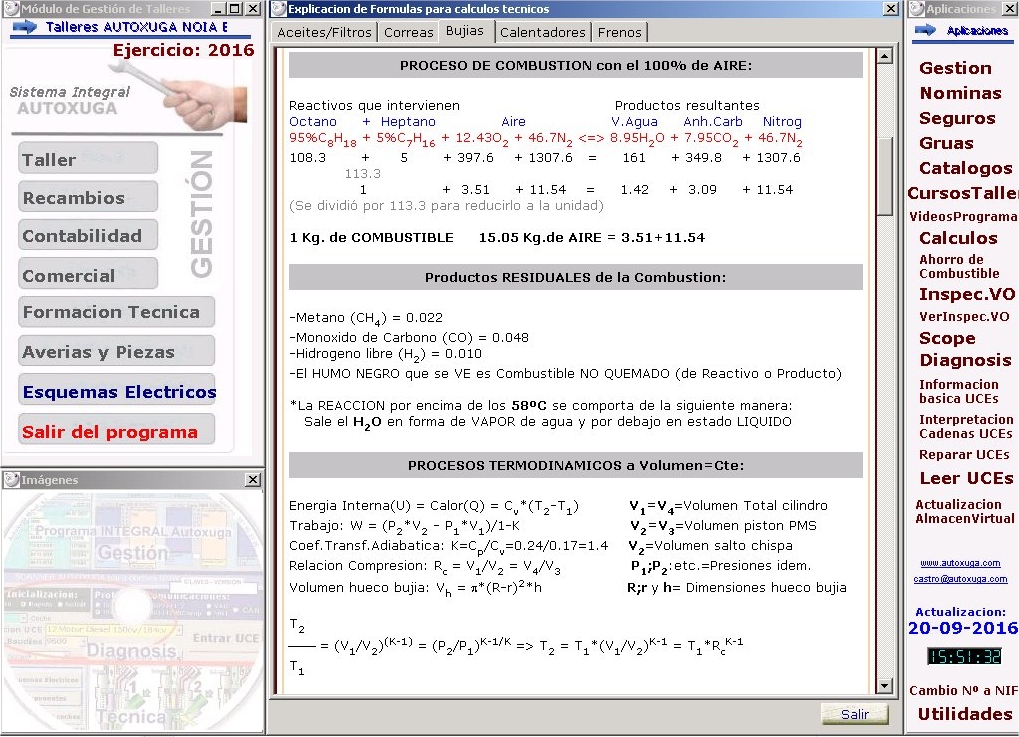Click the Actualizacion date 20-09-2016
The width and height of the screenshot is (1019, 737).
pos(962,628)
